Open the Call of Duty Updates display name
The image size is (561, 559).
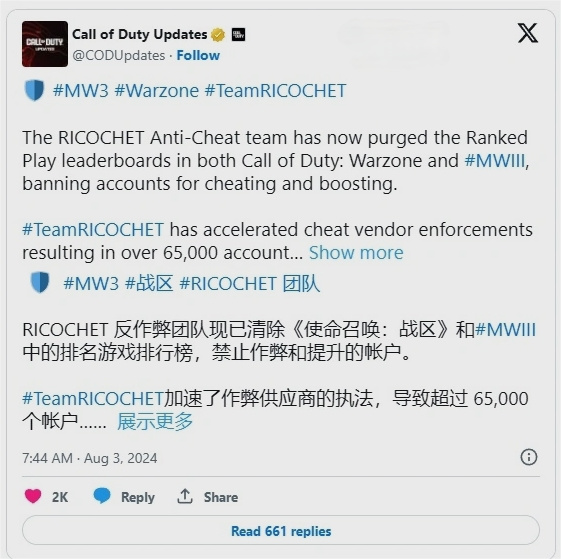click(x=140, y=34)
